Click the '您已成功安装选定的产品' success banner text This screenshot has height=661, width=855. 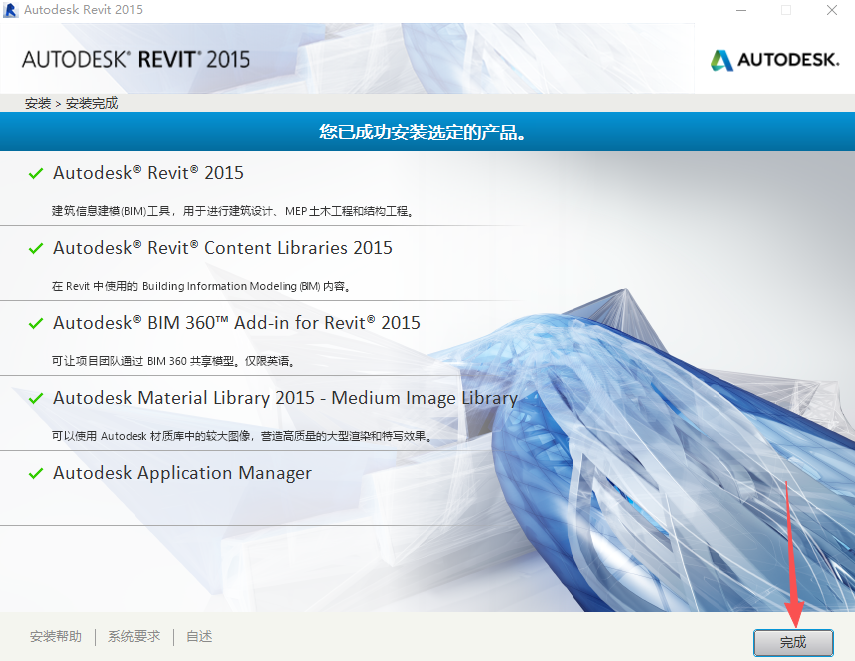423,132
